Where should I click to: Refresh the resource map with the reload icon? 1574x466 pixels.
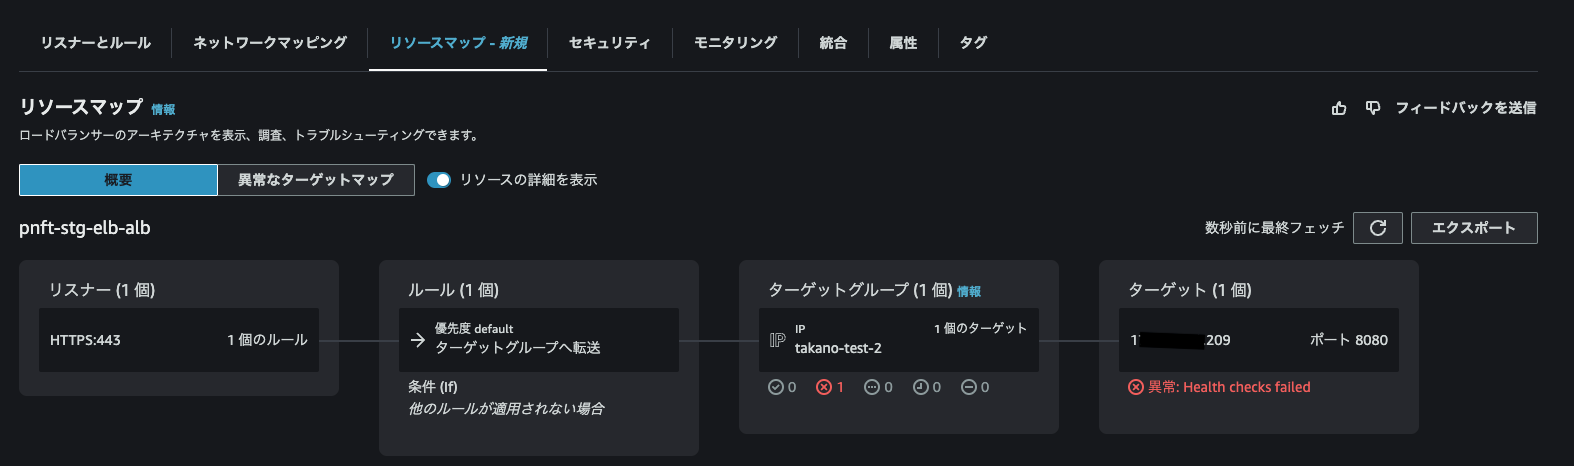[1377, 228]
